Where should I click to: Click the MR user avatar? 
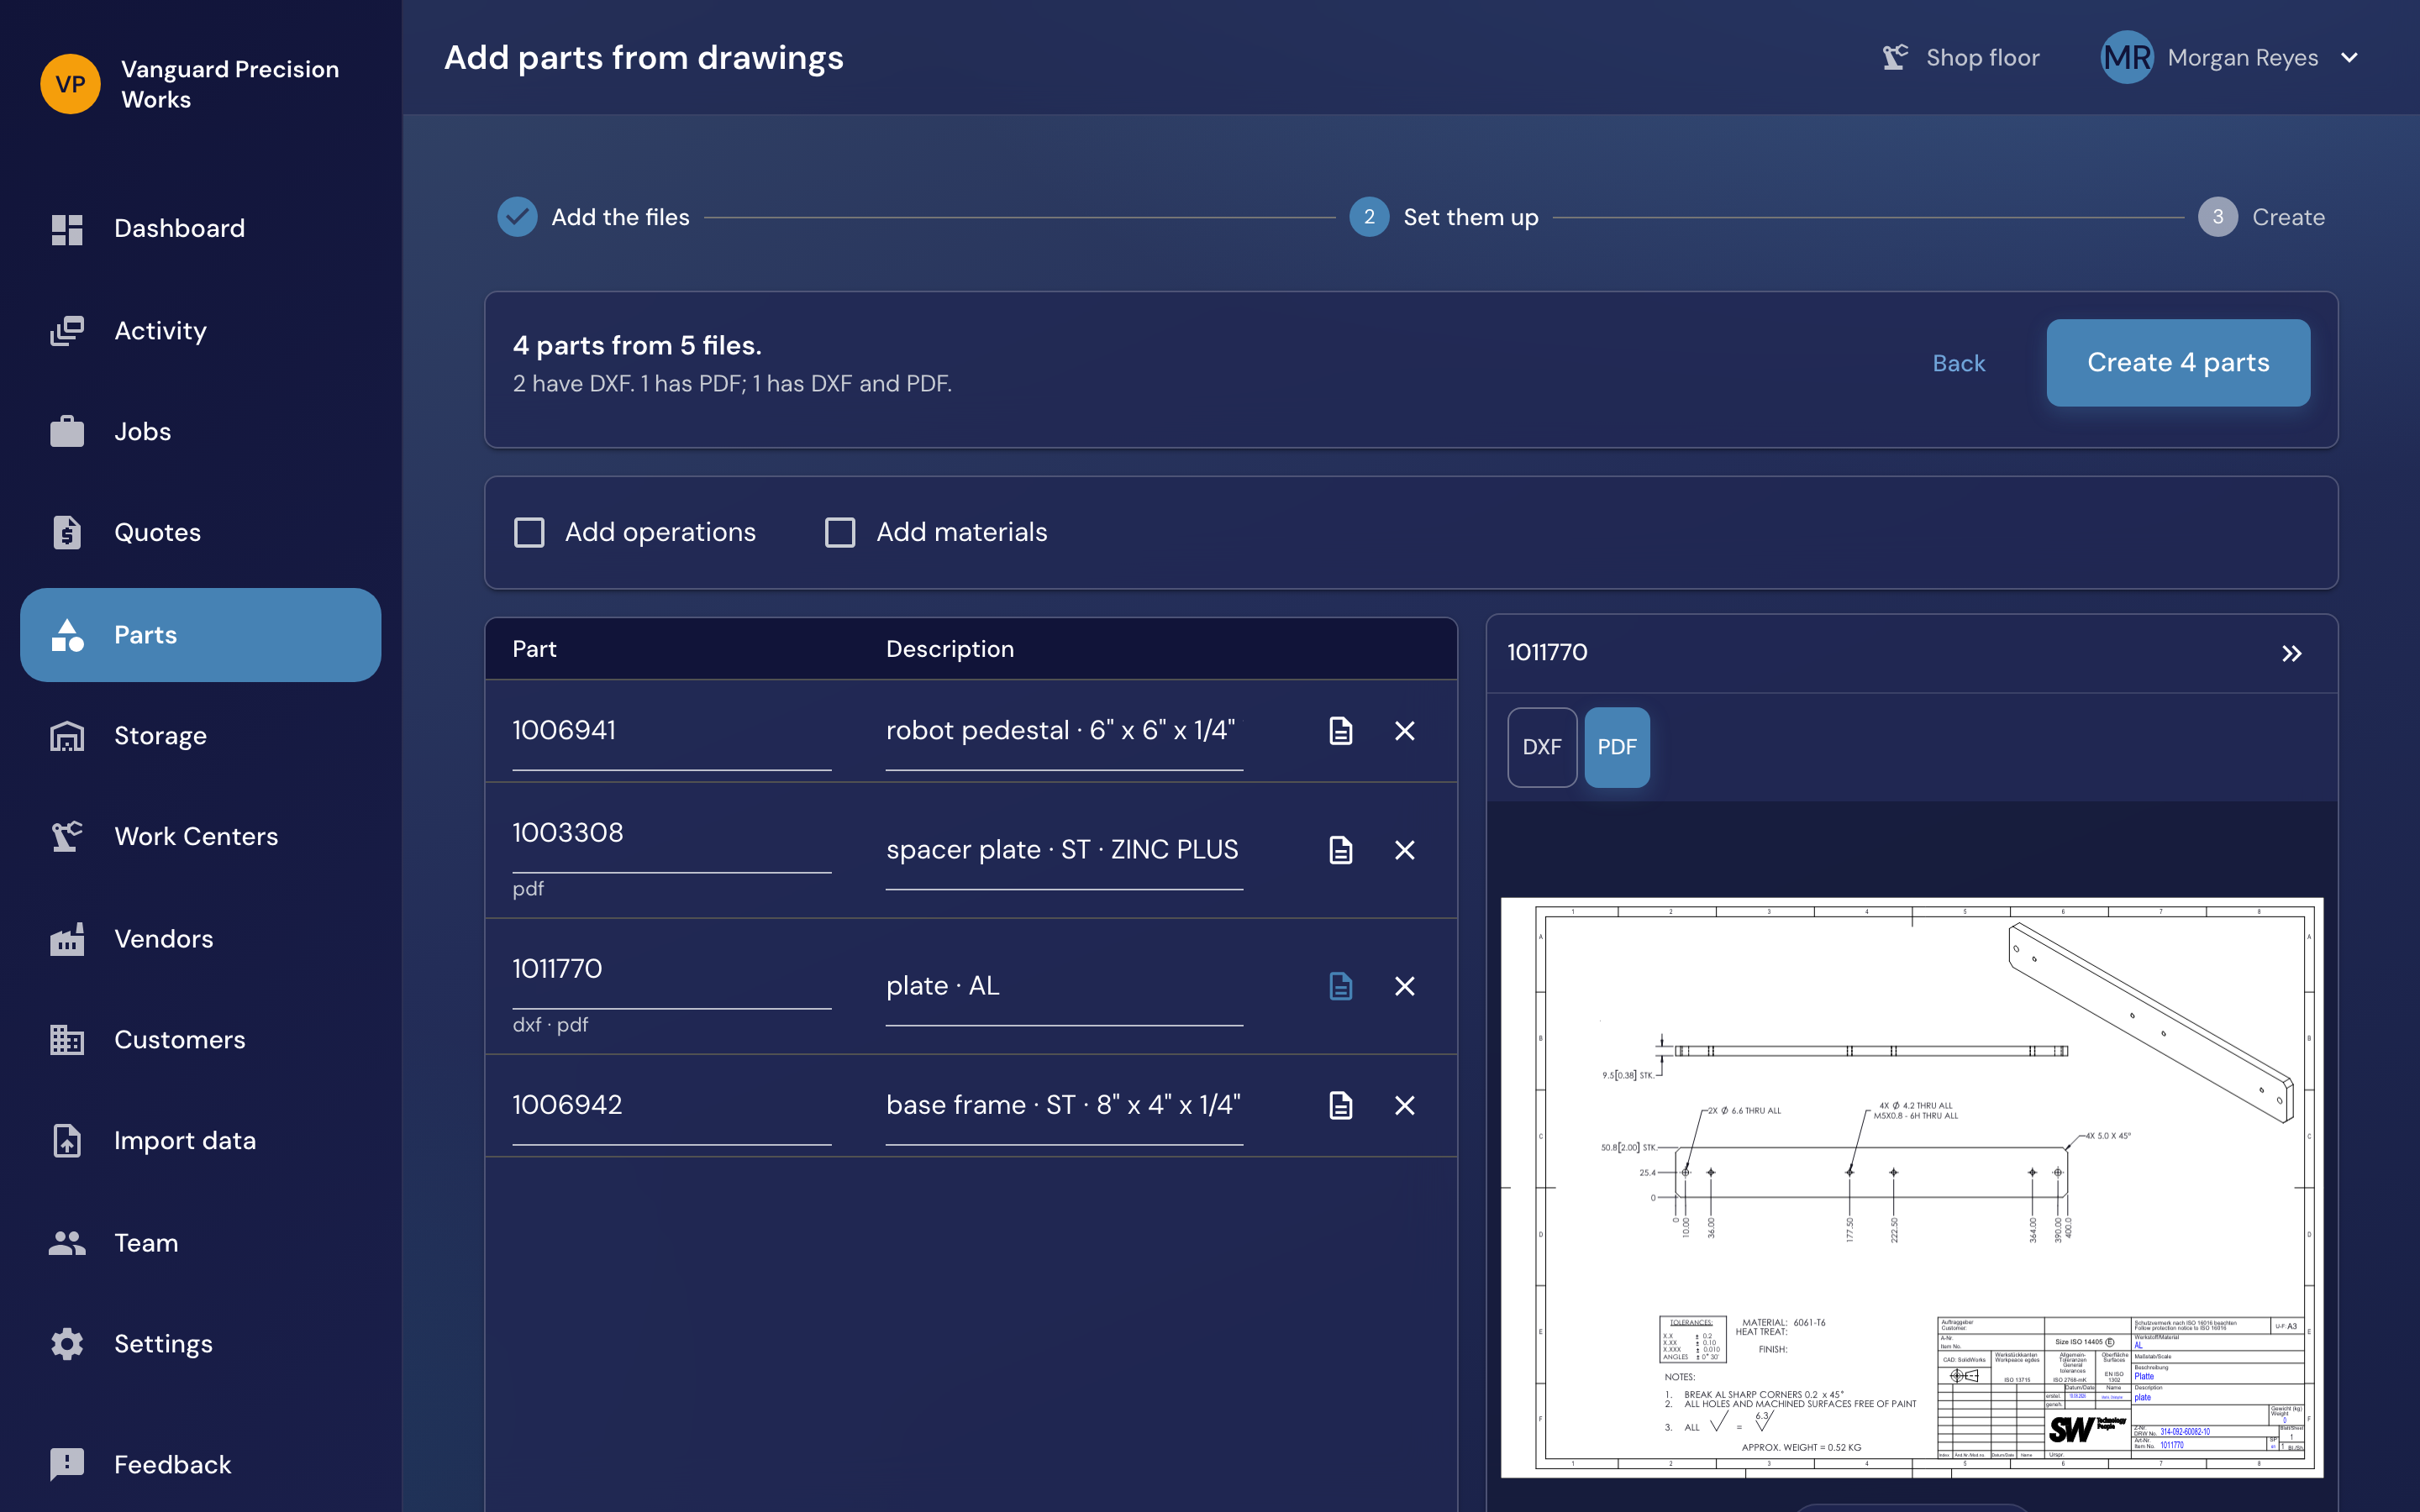(x=2127, y=58)
